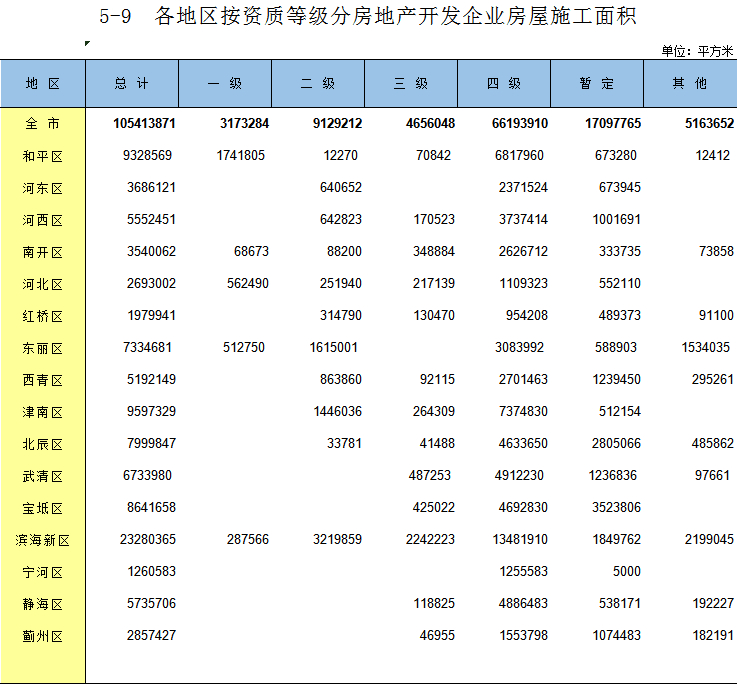Click cell value 5000

[627, 571]
